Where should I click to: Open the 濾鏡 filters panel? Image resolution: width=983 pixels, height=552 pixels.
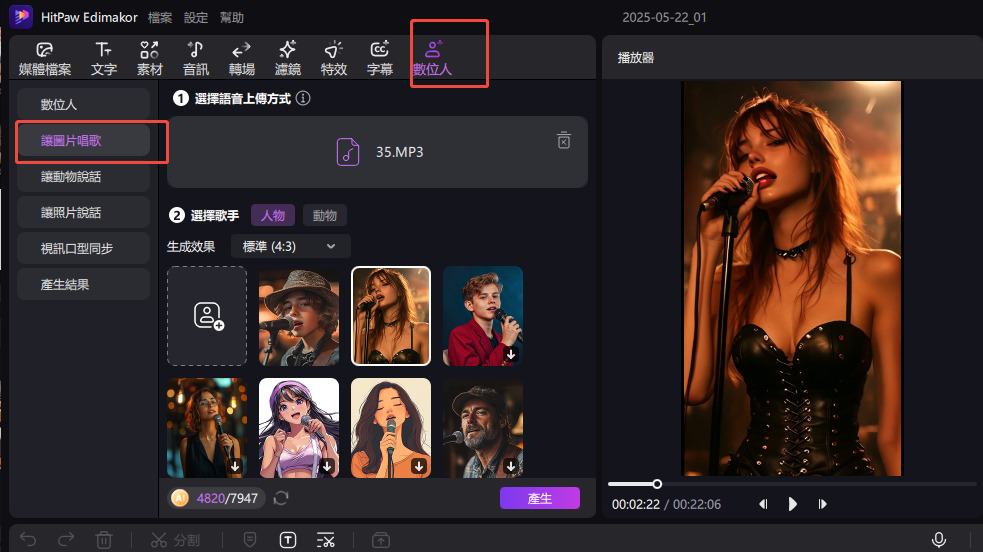(x=288, y=58)
